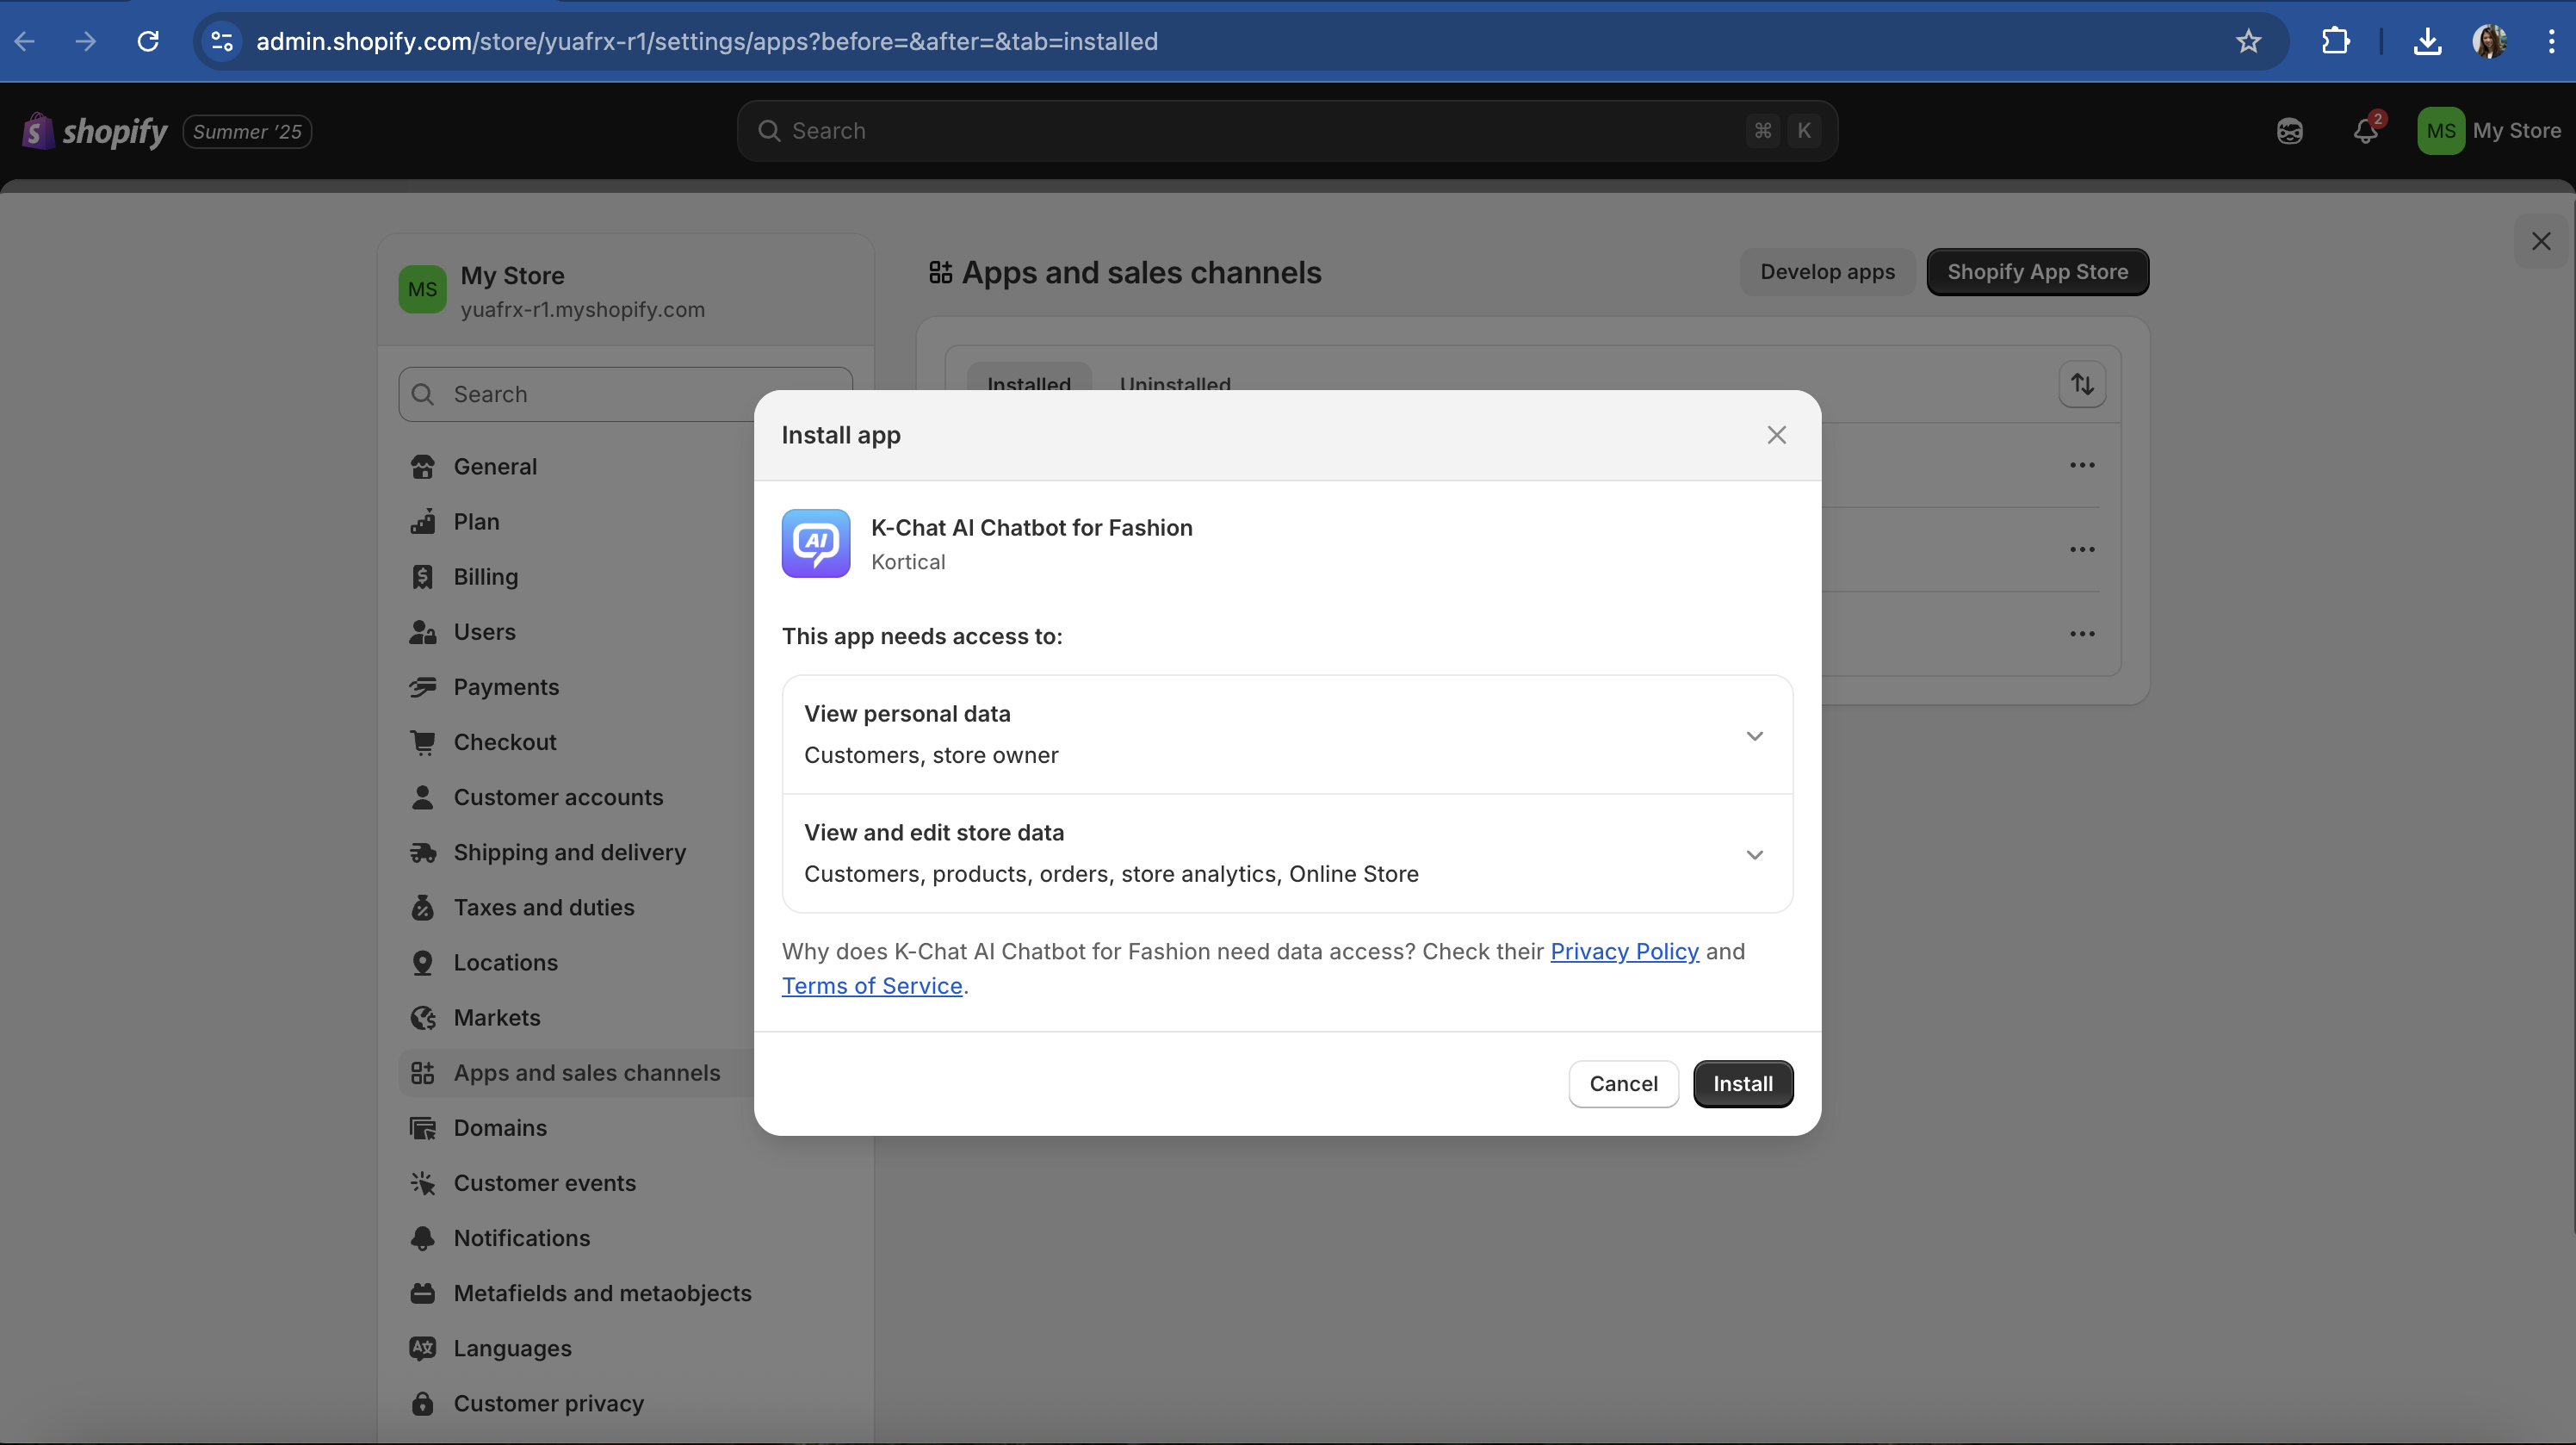Open the notifications bell icon
The image size is (2576, 1445).
(2365, 131)
